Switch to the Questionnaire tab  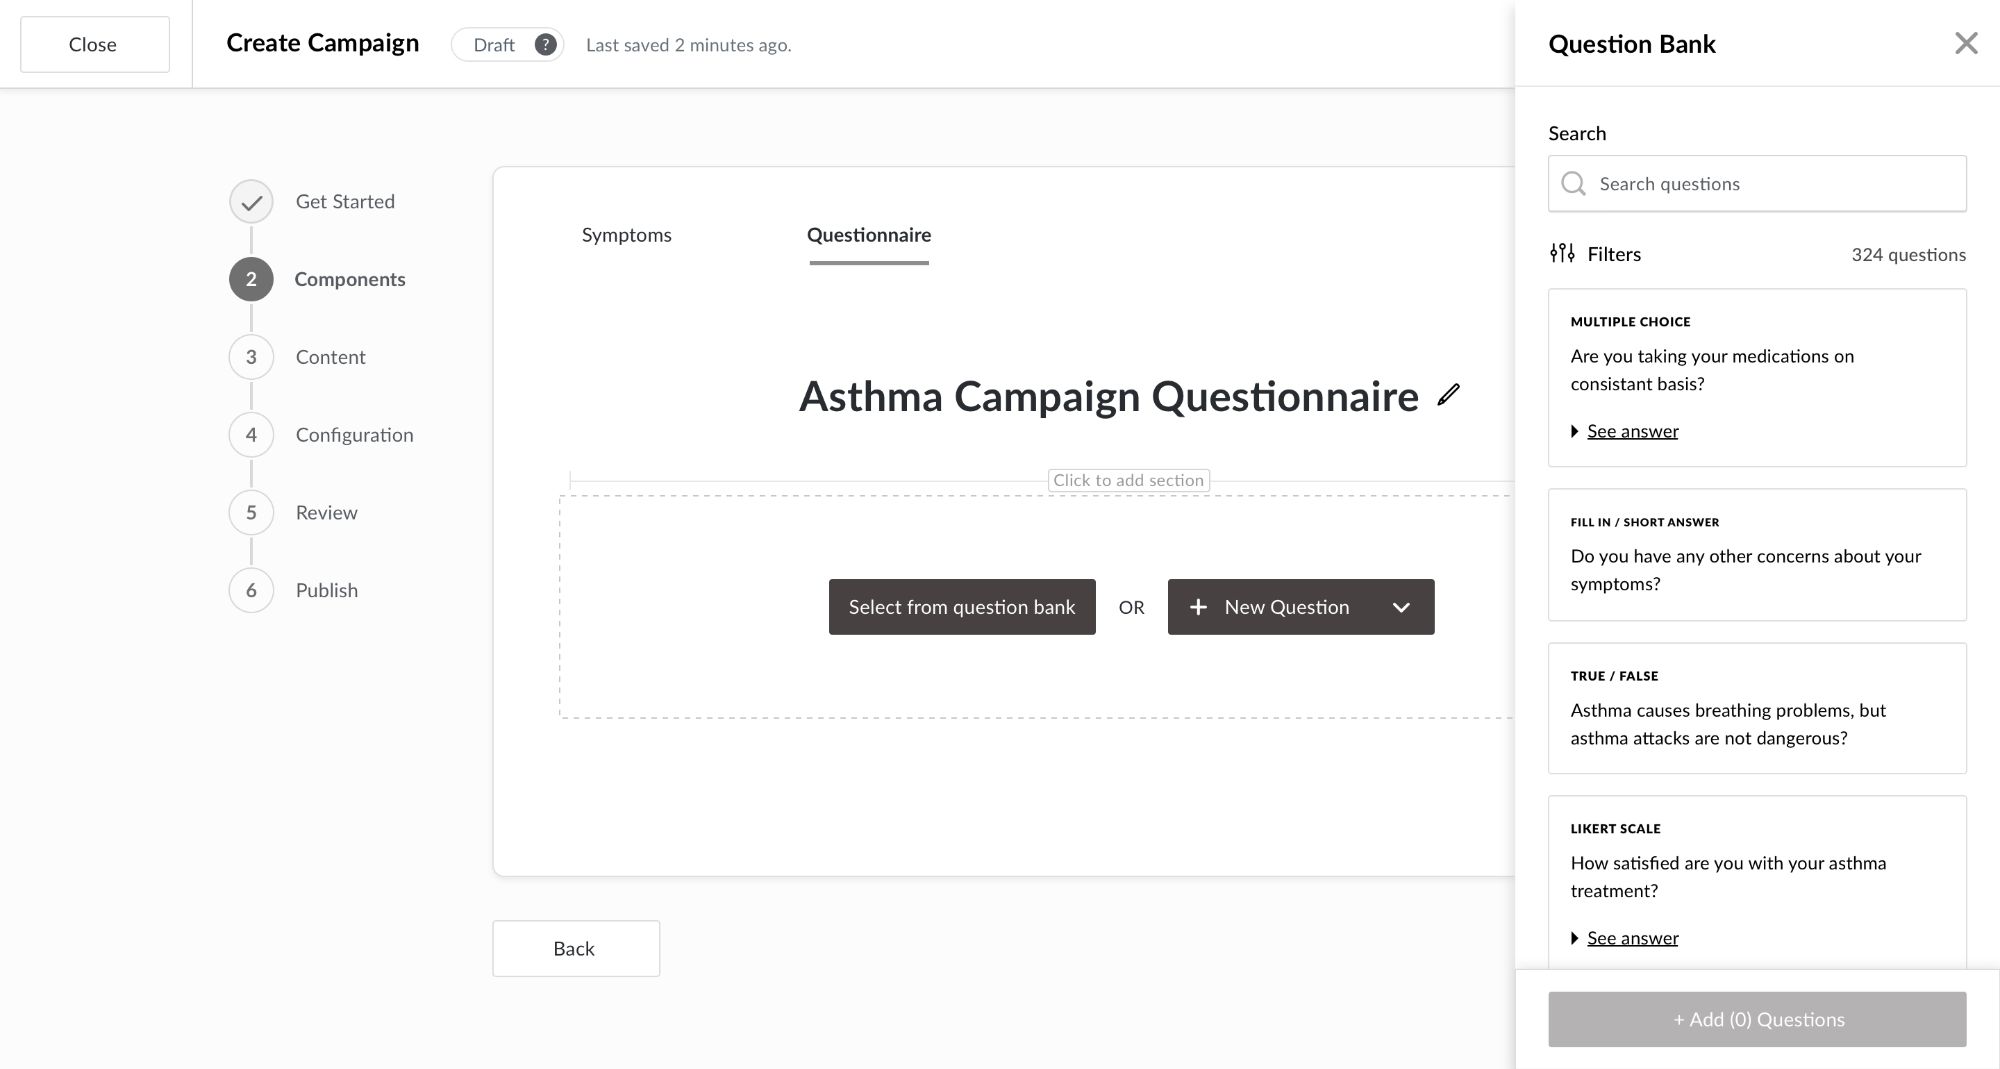click(868, 235)
